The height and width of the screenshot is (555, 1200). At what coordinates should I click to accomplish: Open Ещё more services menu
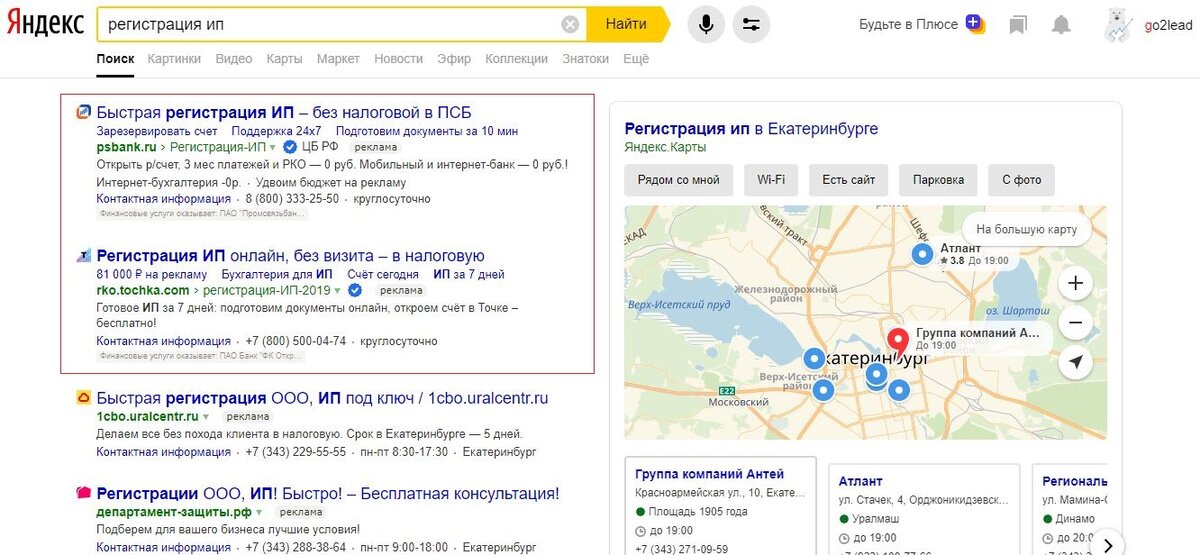click(x=636, y=59)
